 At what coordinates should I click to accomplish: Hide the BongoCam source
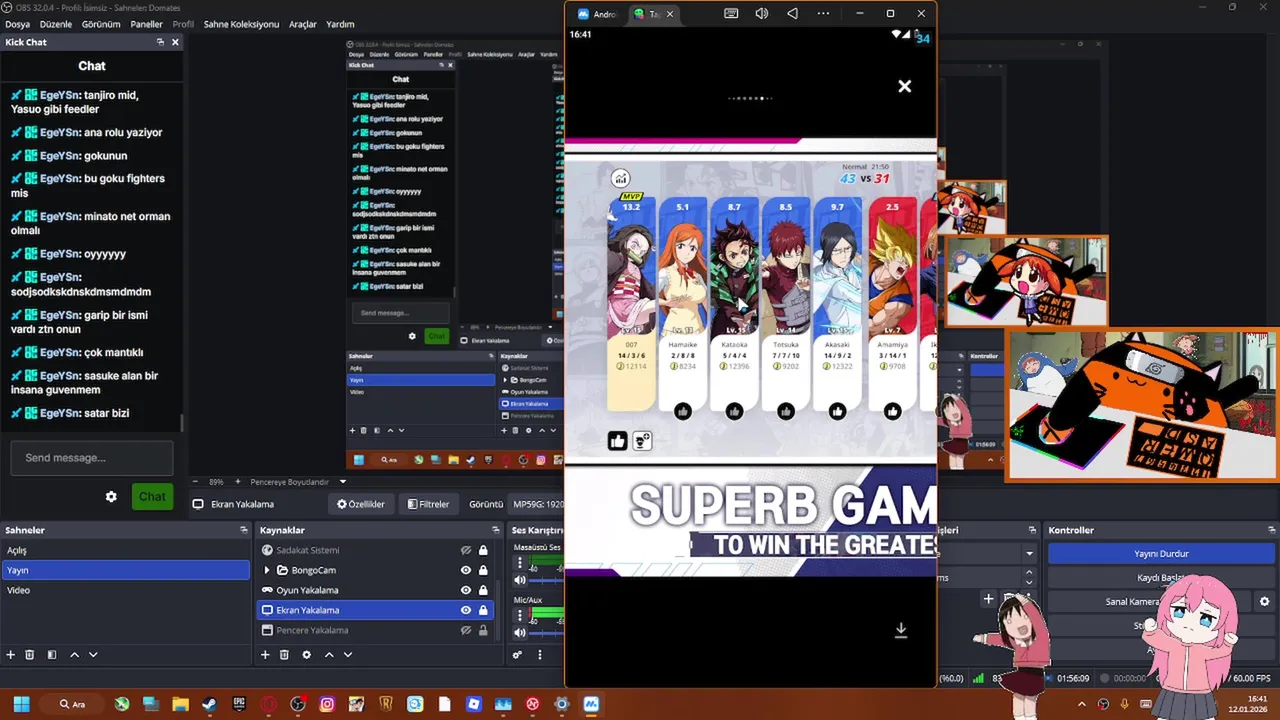[x=466, y=570]
